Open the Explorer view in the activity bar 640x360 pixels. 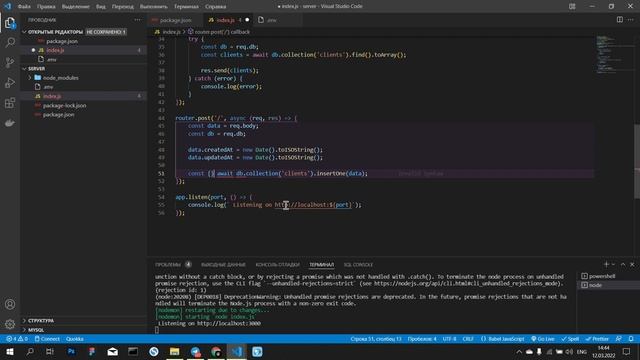(10, 23)
